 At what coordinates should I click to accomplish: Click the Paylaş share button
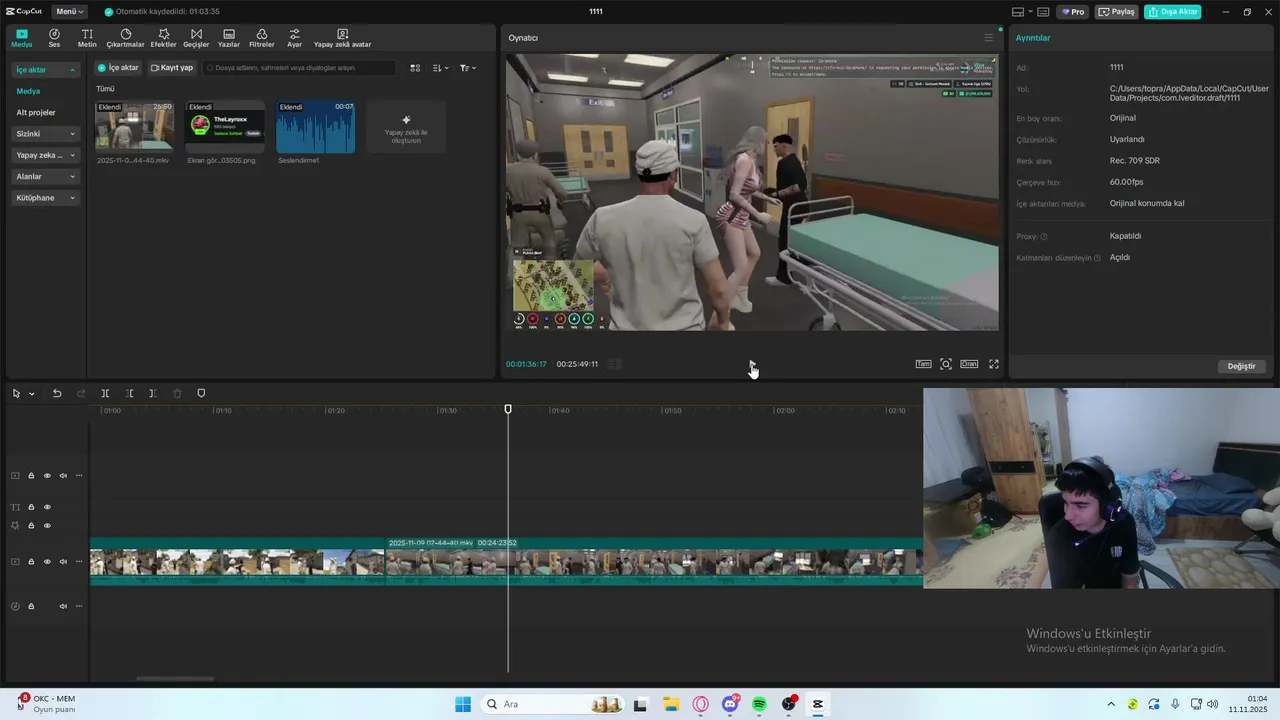[x=1117, y=12]
